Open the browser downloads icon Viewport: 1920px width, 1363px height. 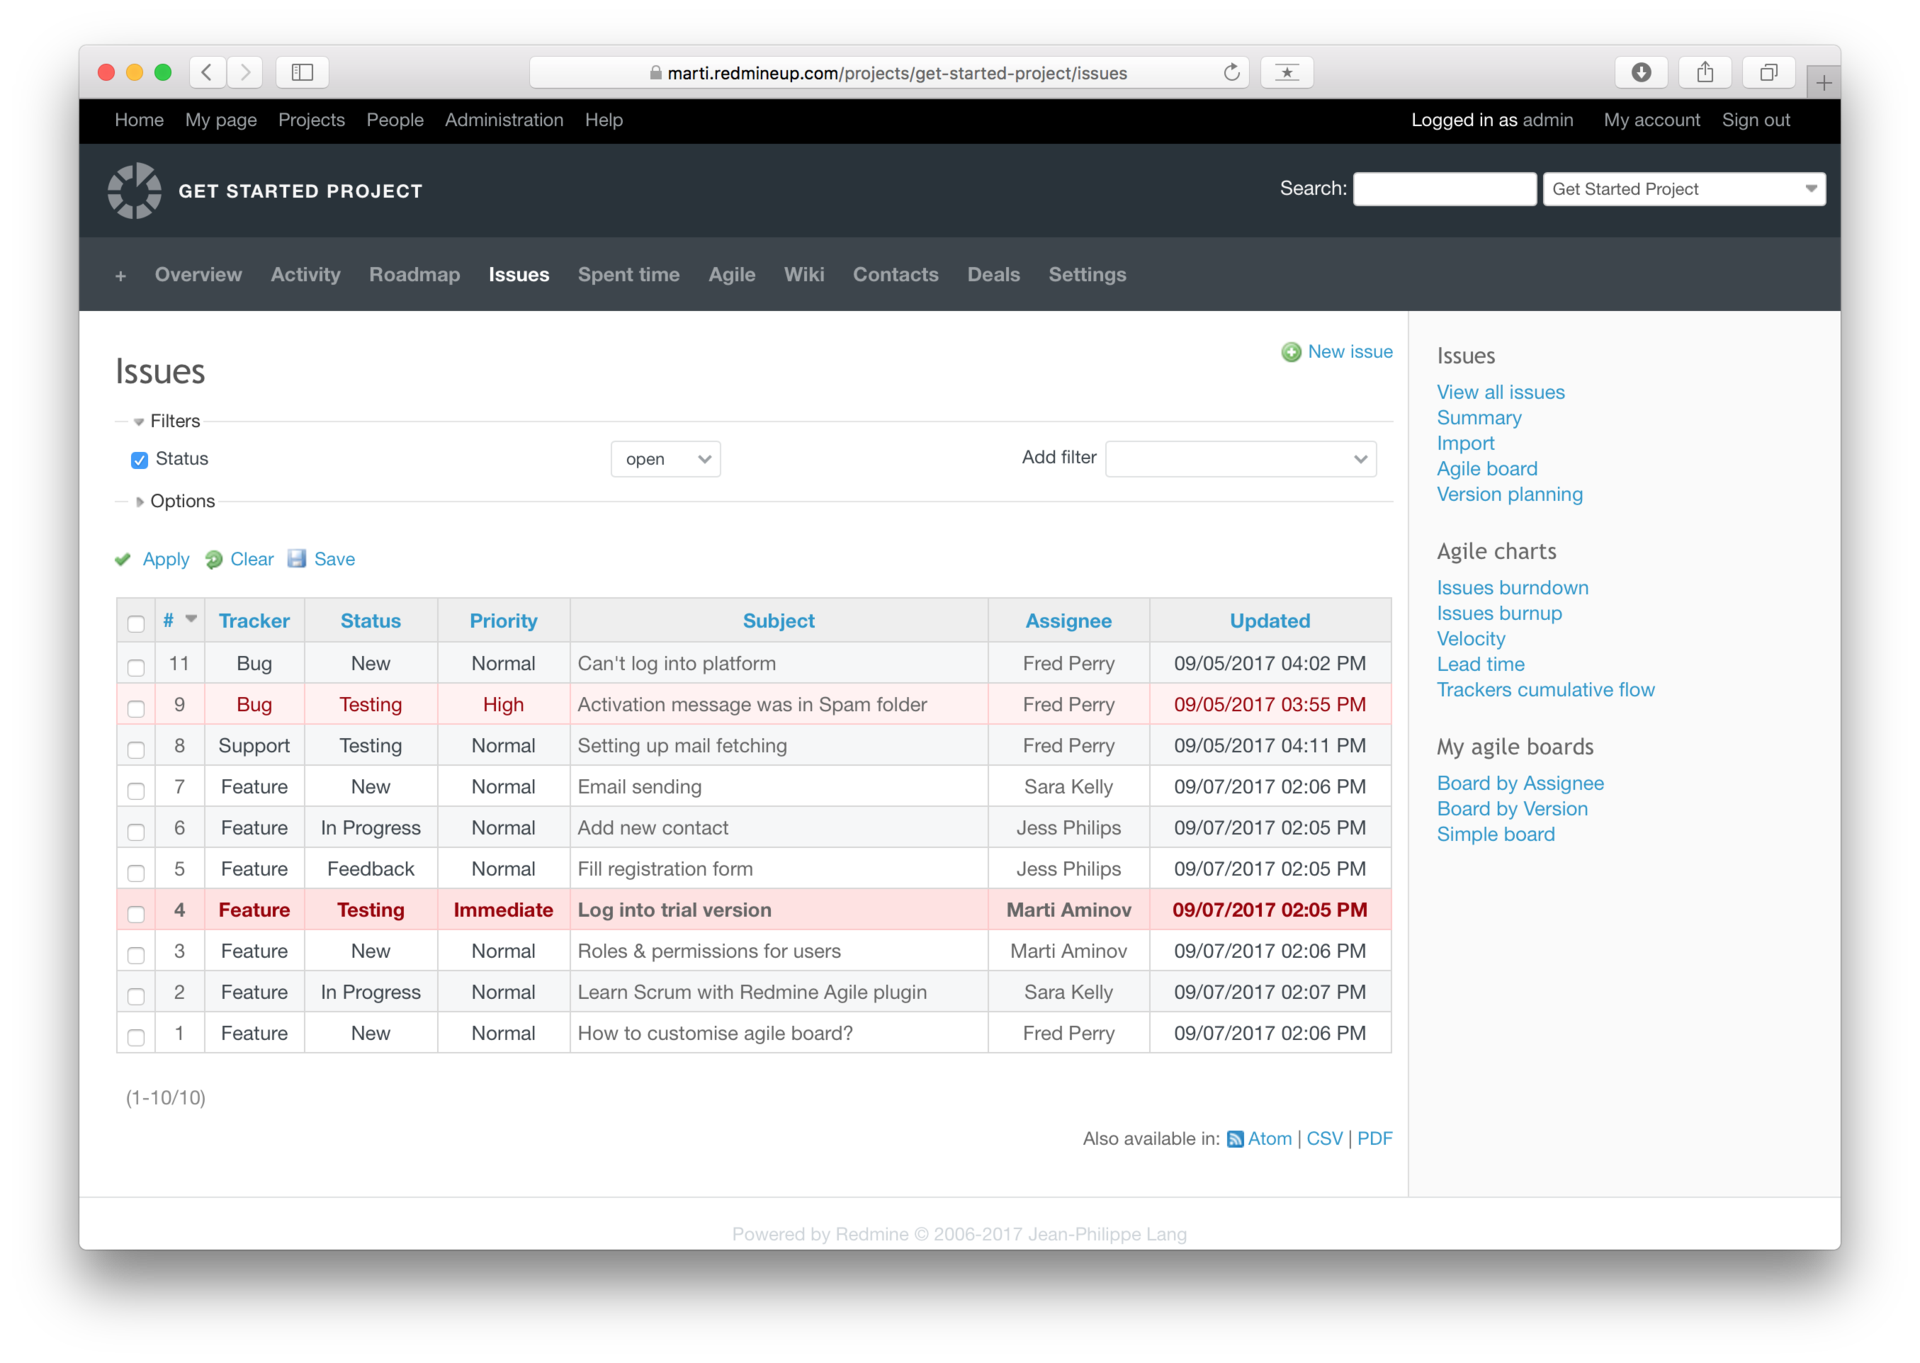pyautogui.click(x=1641, y=72)
